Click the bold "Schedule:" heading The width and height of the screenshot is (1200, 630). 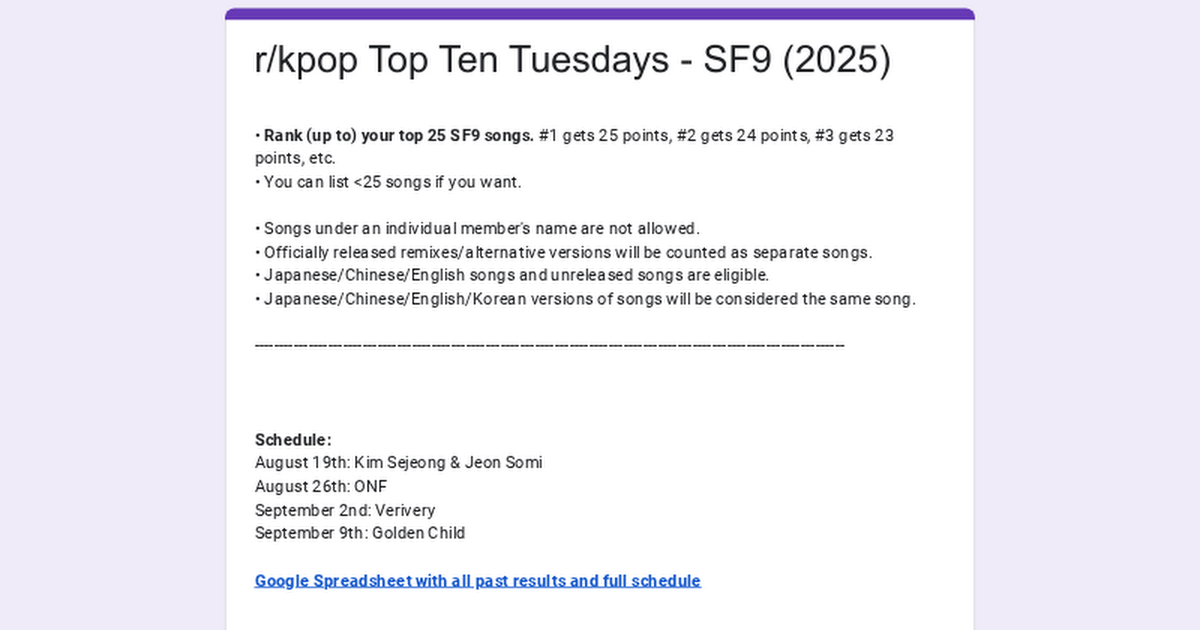[293, 440]
